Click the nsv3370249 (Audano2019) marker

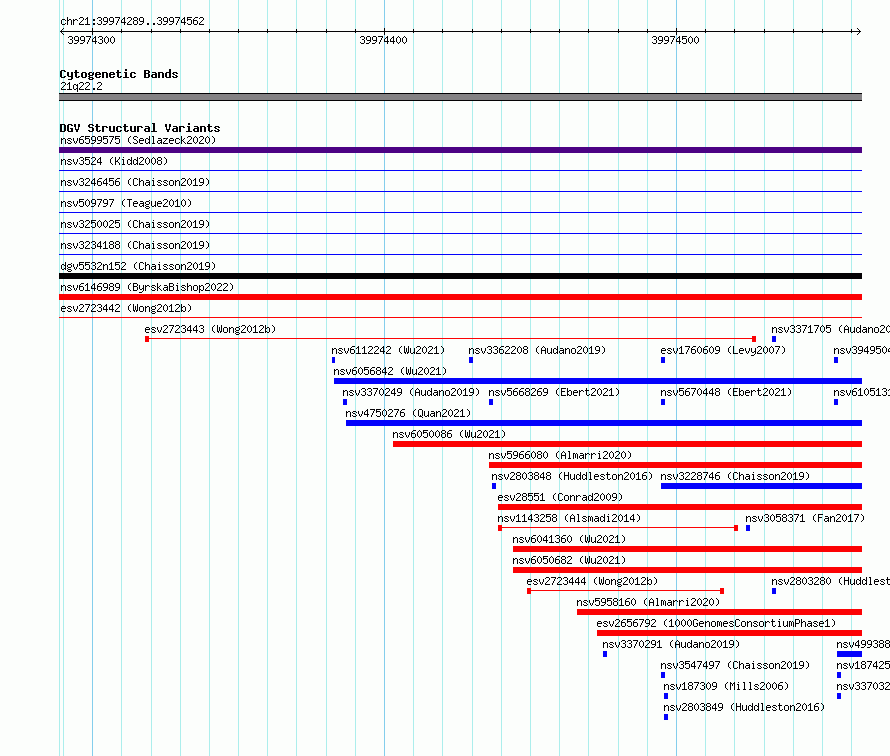[345, 402]
